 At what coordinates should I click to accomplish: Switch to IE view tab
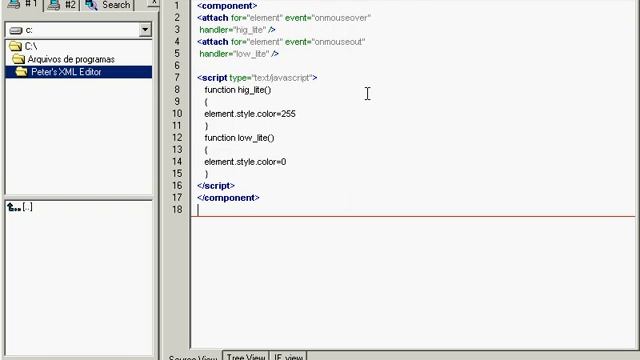click(x=288, y=356)
